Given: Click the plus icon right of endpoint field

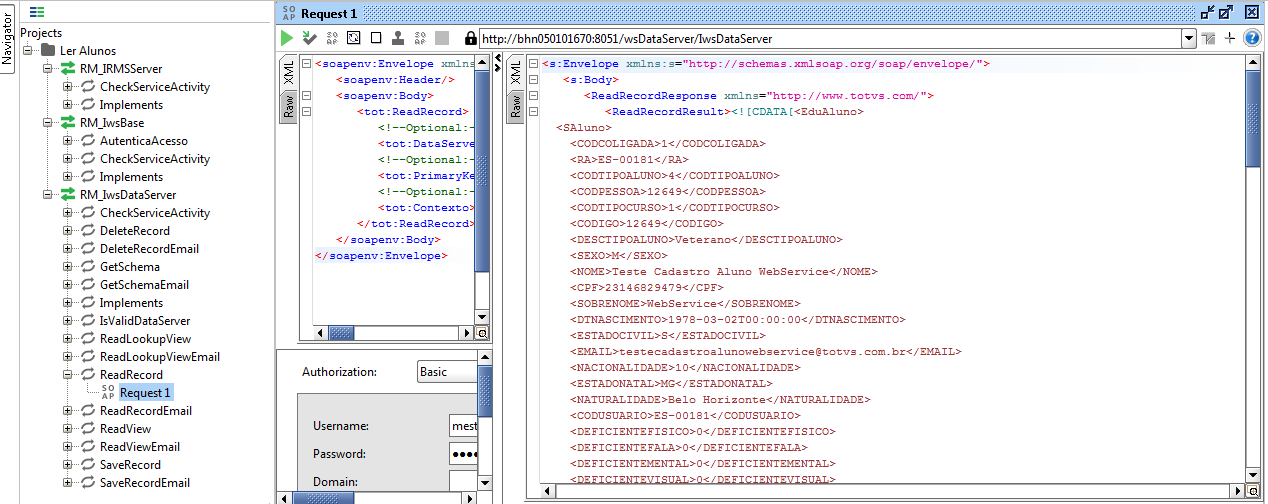Looking at the screenshot, I should coord(1230,38).
